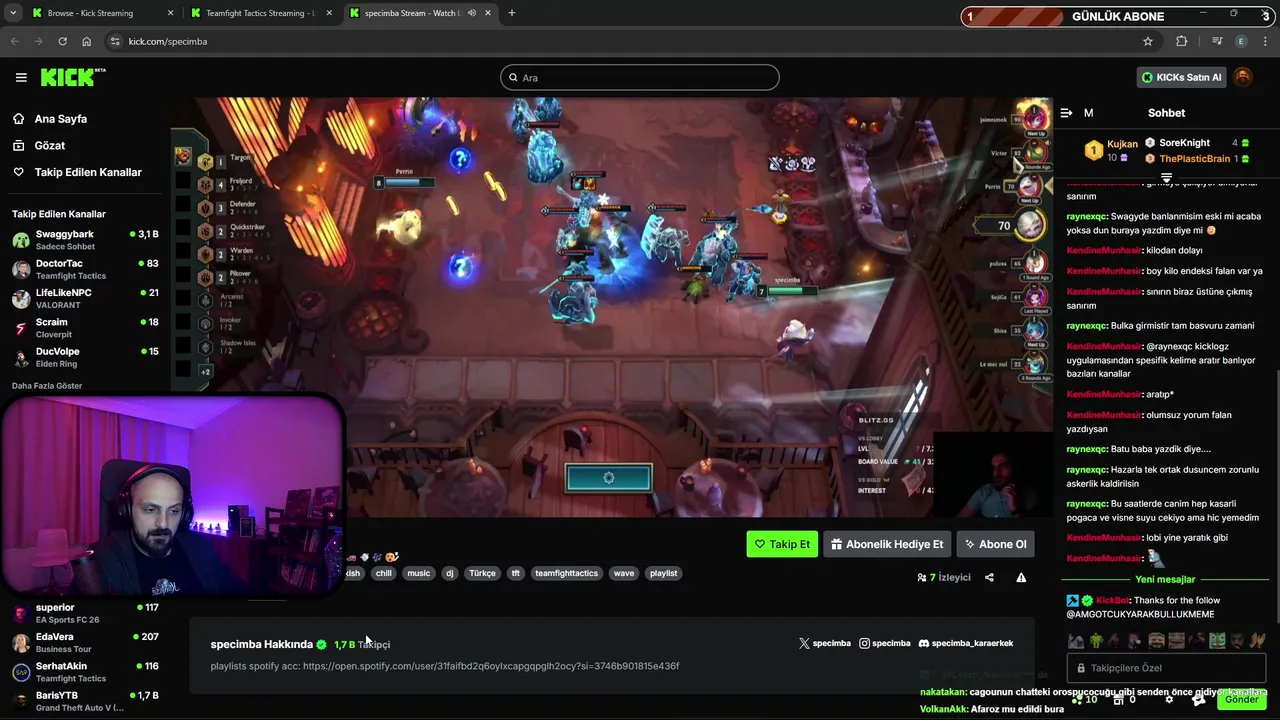Open the hamburger sidebar menu
This screenshot has height=720, width=1280.
(x=21, y=77)
